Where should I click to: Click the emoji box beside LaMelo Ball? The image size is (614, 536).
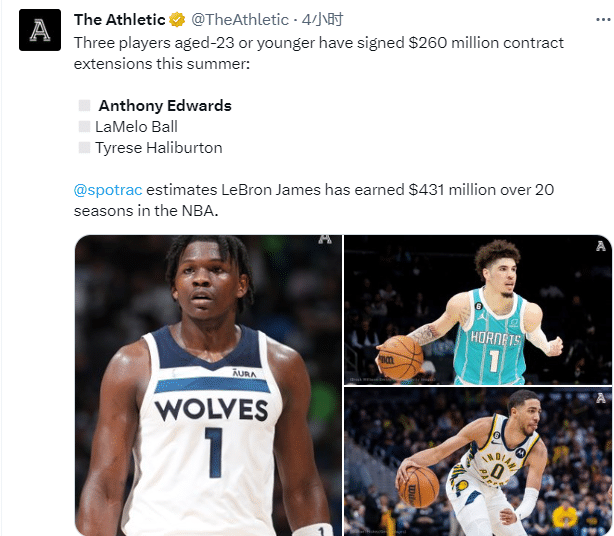[85, 127]
